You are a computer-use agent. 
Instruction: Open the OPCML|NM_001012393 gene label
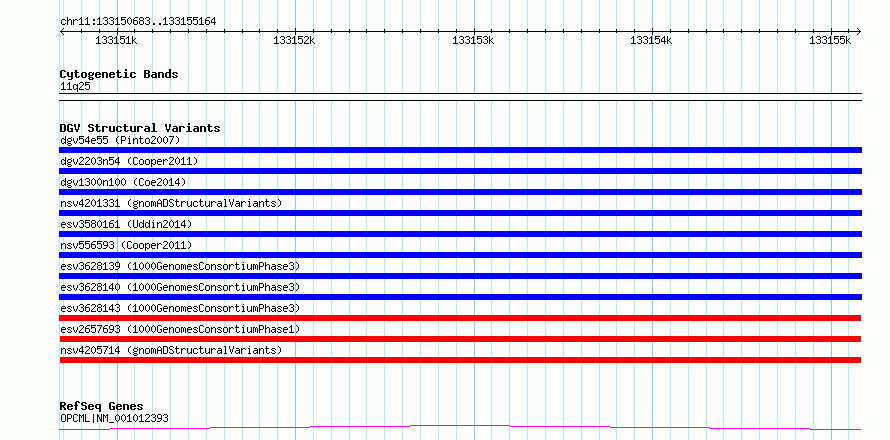pos(114,419)
